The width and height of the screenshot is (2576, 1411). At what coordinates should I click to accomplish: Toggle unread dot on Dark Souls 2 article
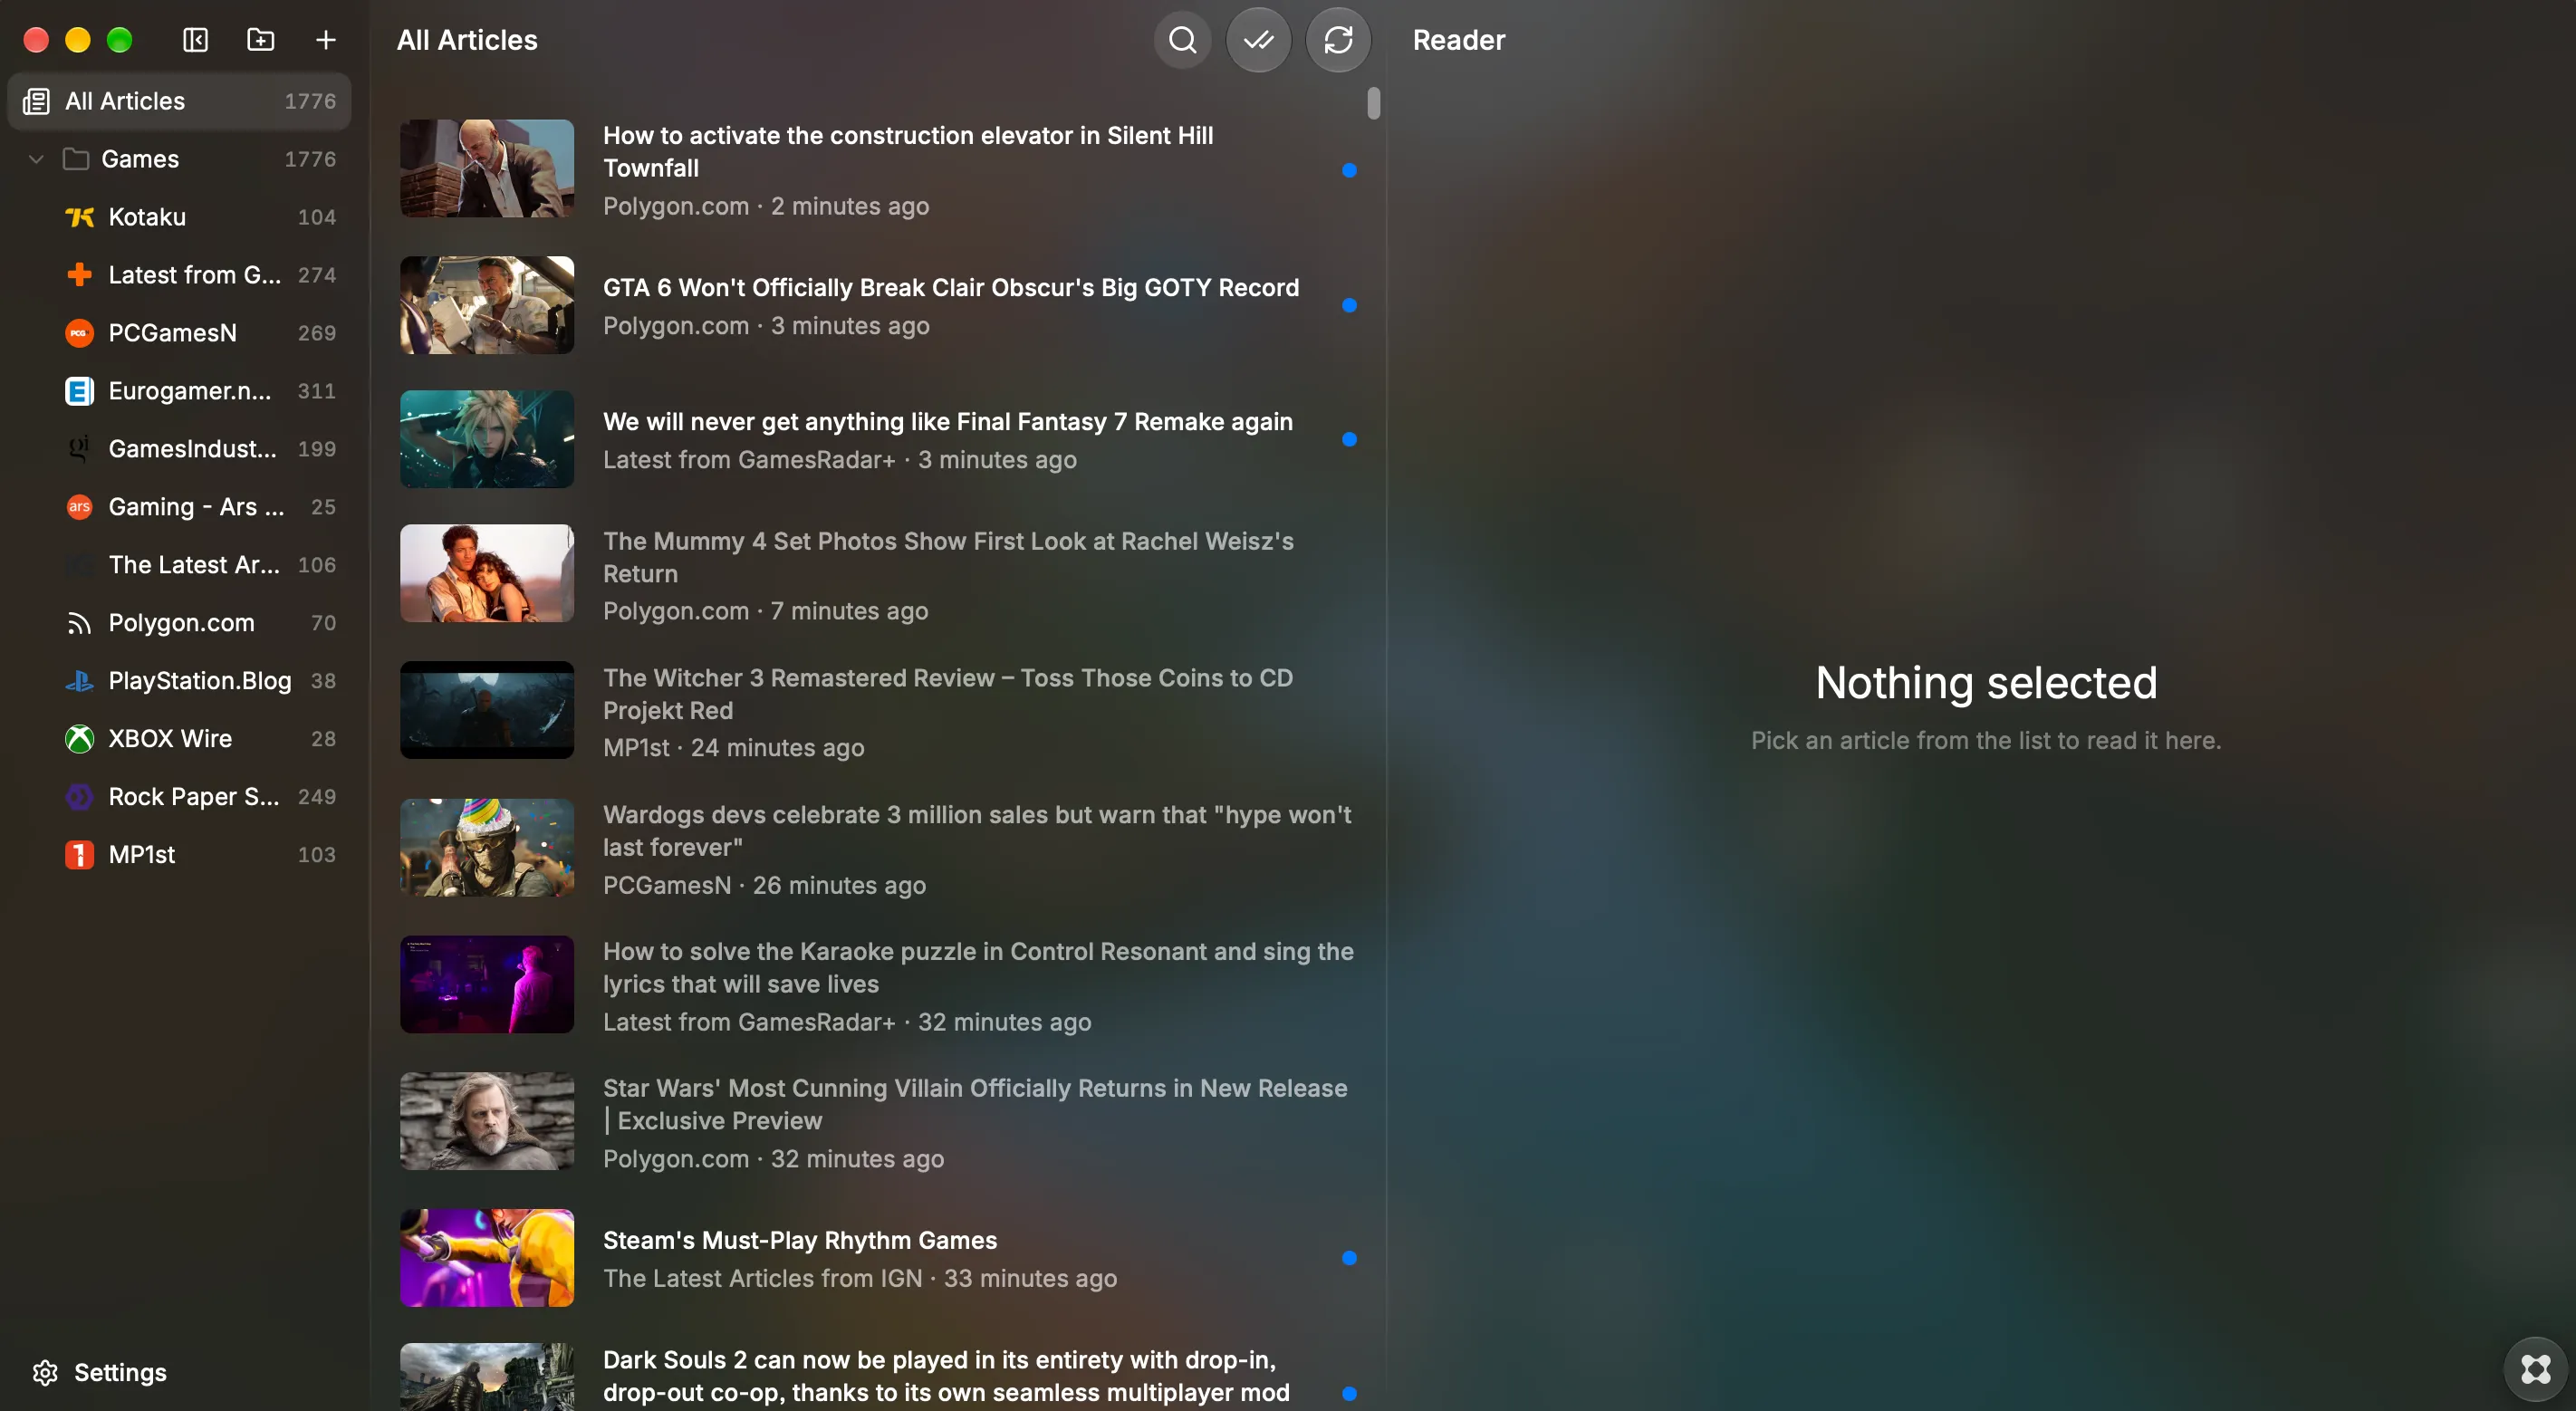[x=1349, y=1393]
